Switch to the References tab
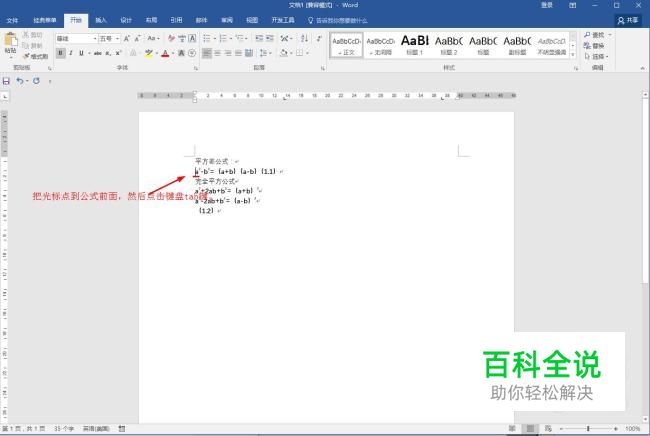The height and width of the screenshot is (436, 650). (176, 20)
